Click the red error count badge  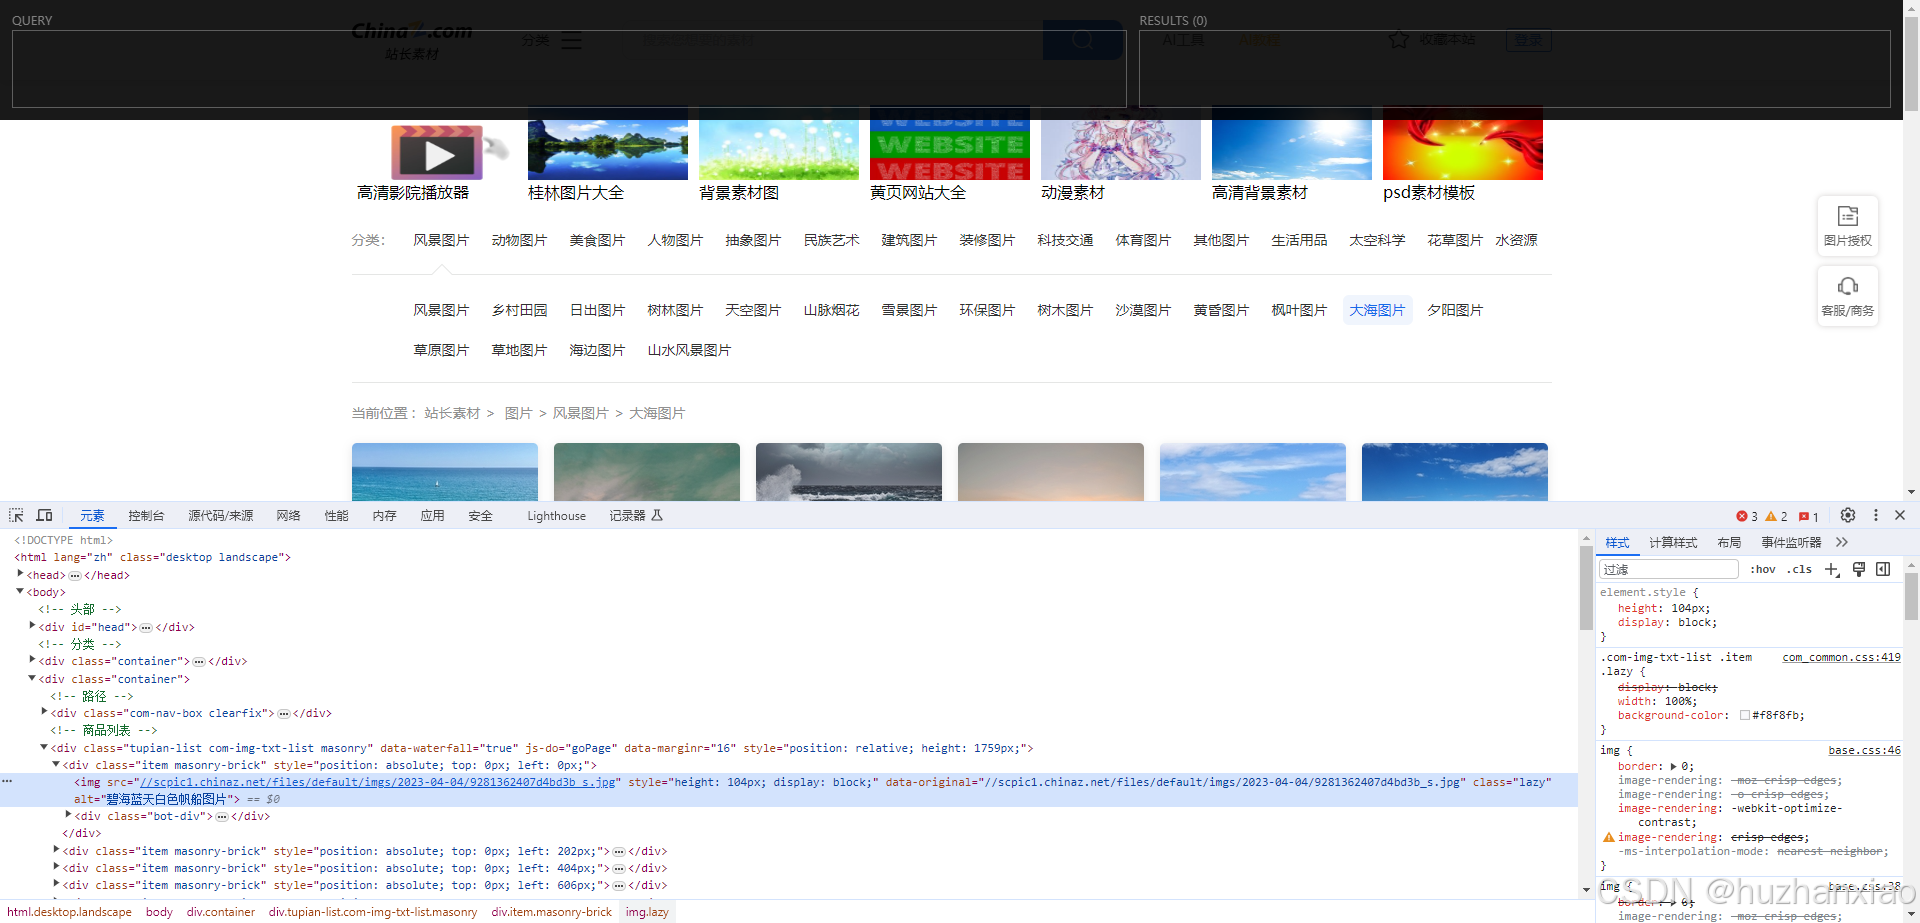pos(1747,516)
